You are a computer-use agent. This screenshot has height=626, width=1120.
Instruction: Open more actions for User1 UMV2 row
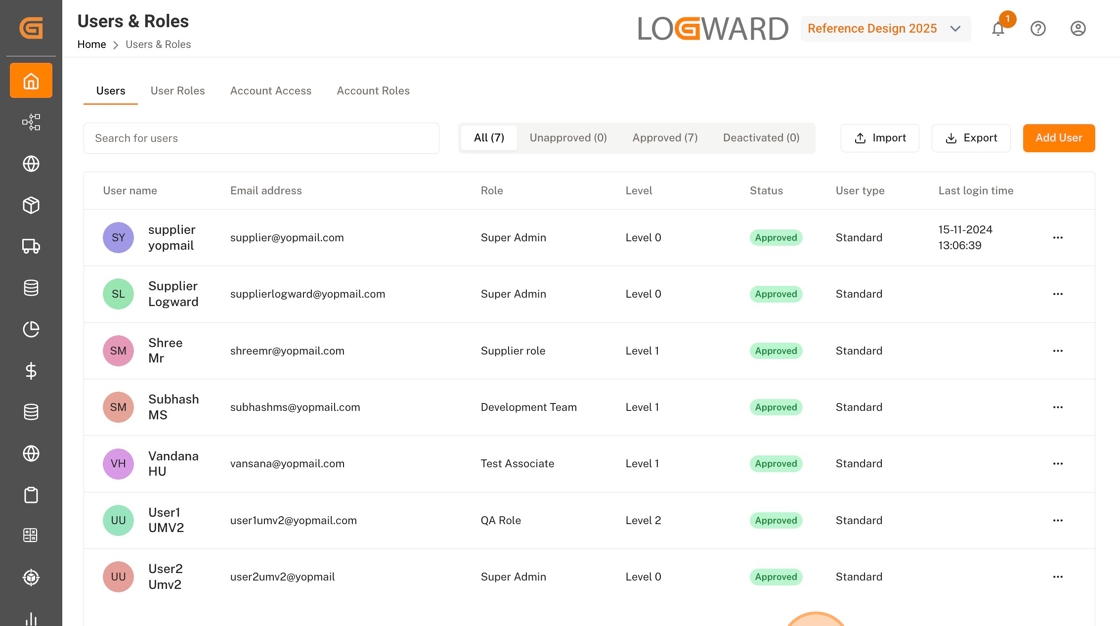click(x=1058, y=520)
